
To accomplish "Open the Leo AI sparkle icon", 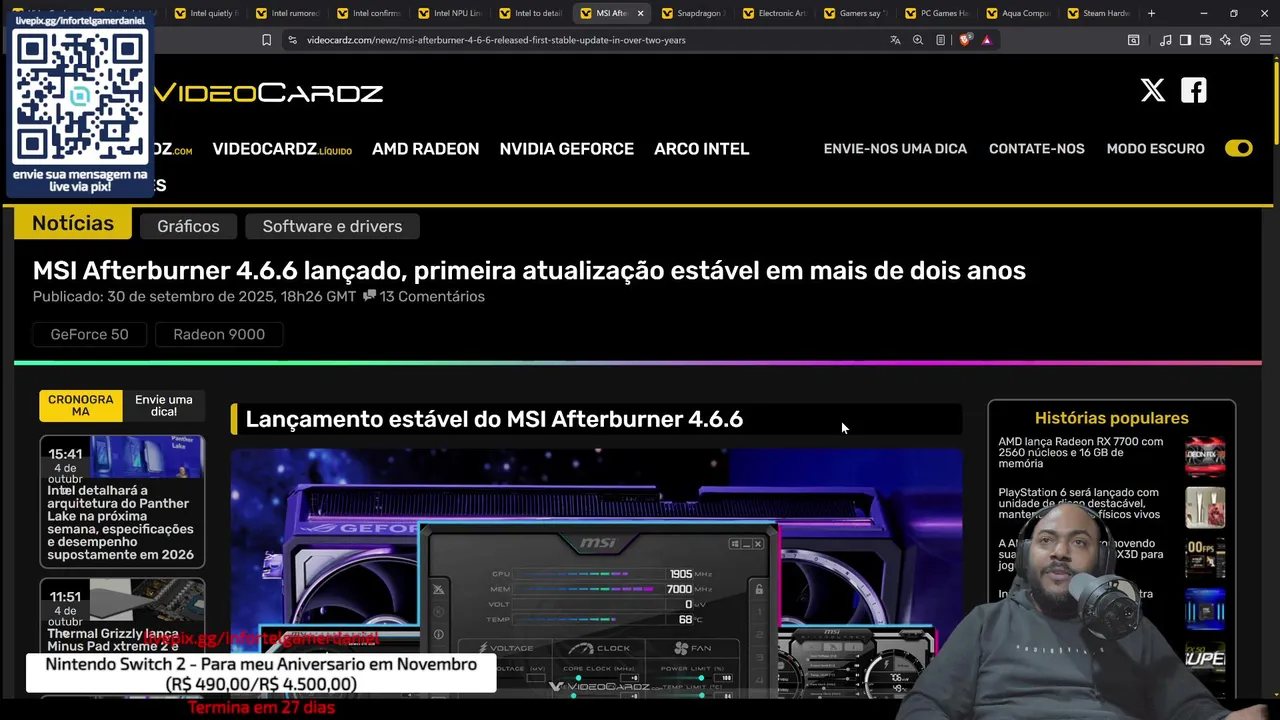I will (1225, 40).
